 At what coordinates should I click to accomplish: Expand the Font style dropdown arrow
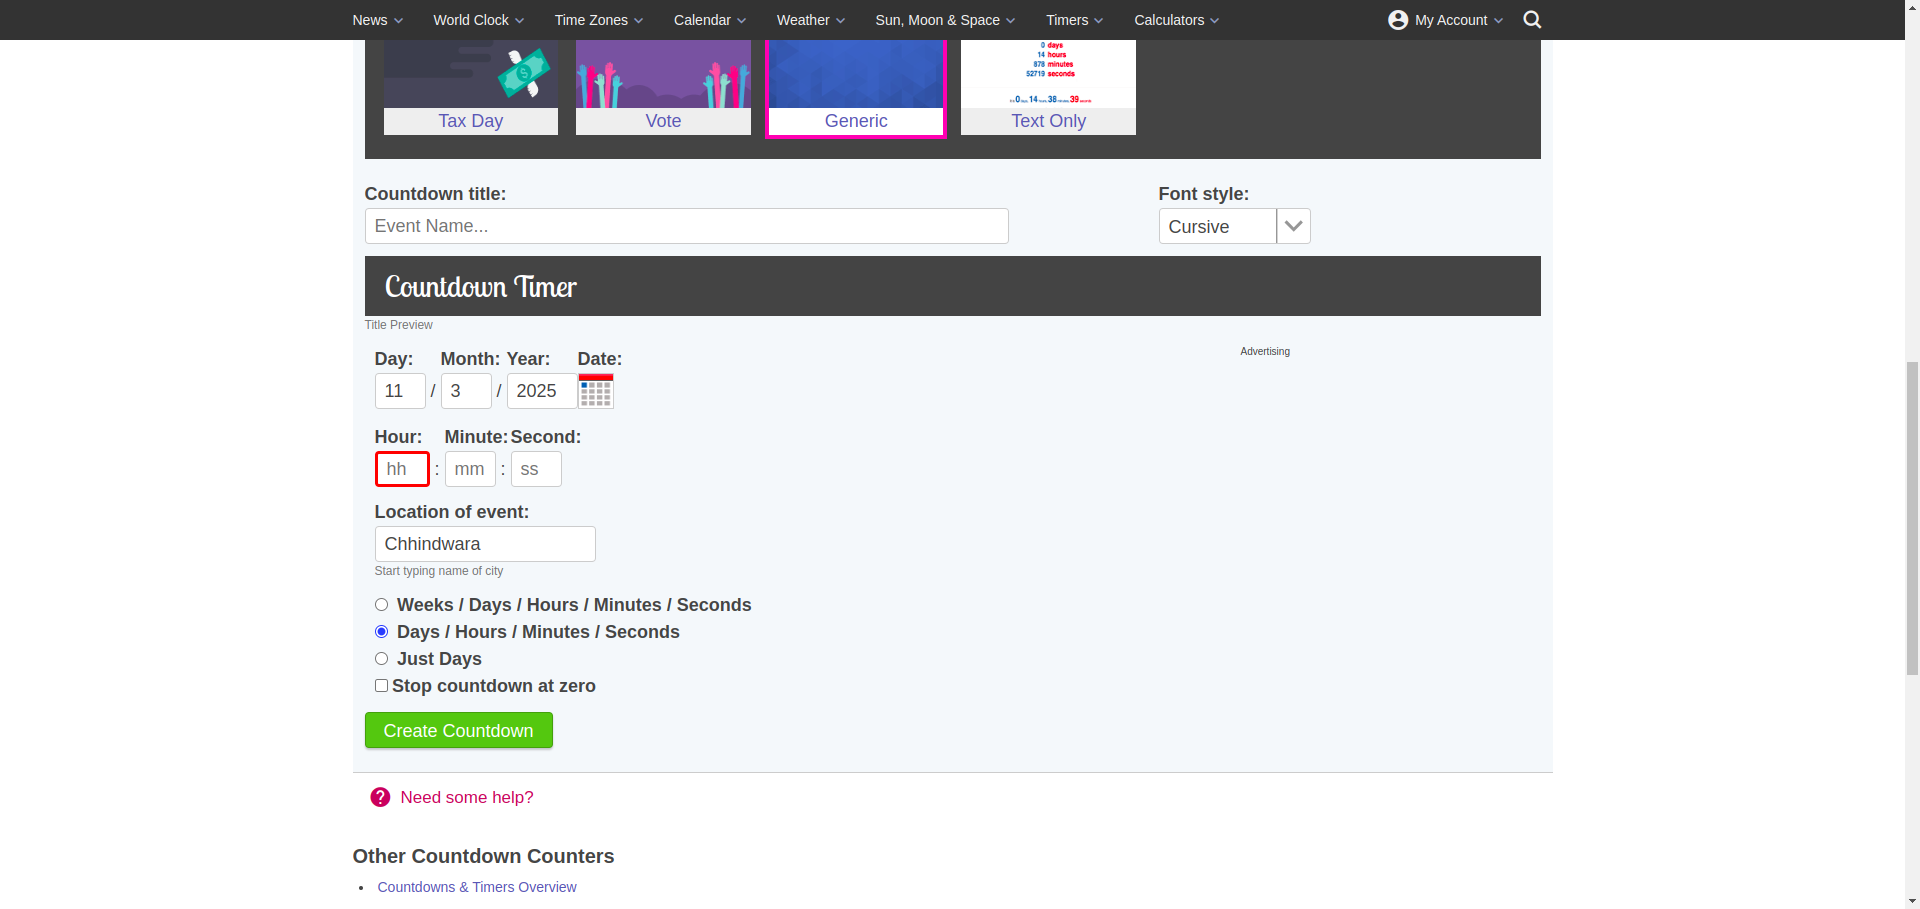coord(1293,226)
